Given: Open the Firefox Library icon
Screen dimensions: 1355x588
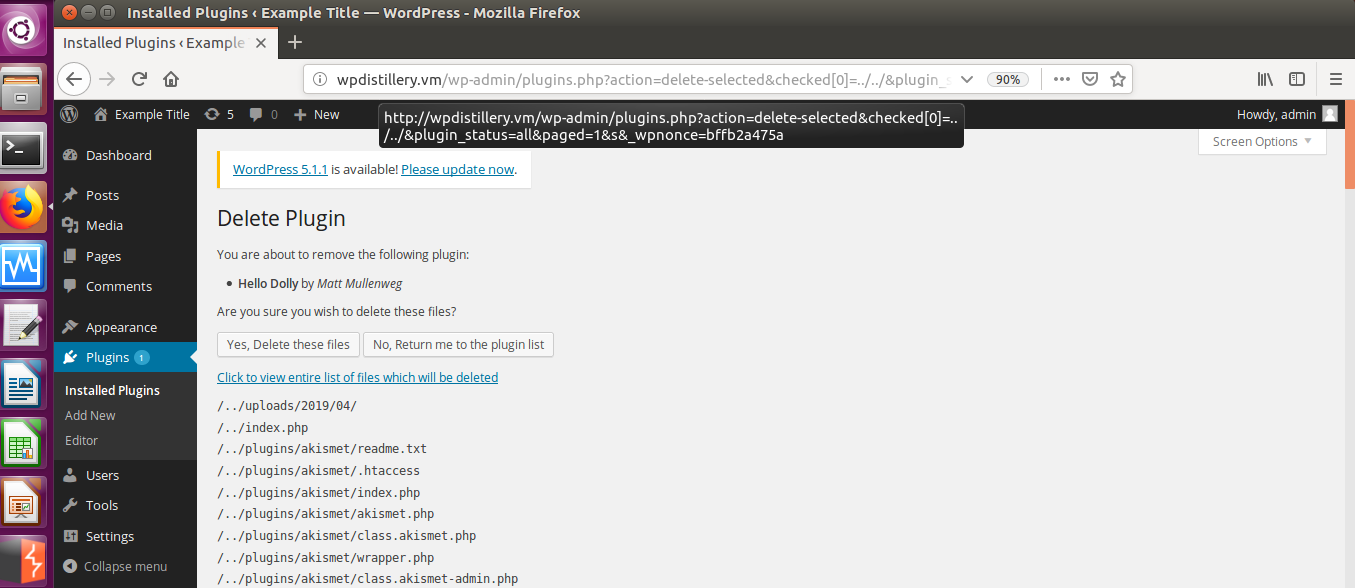Looking at the screenshot, I should click(1265, 79).
